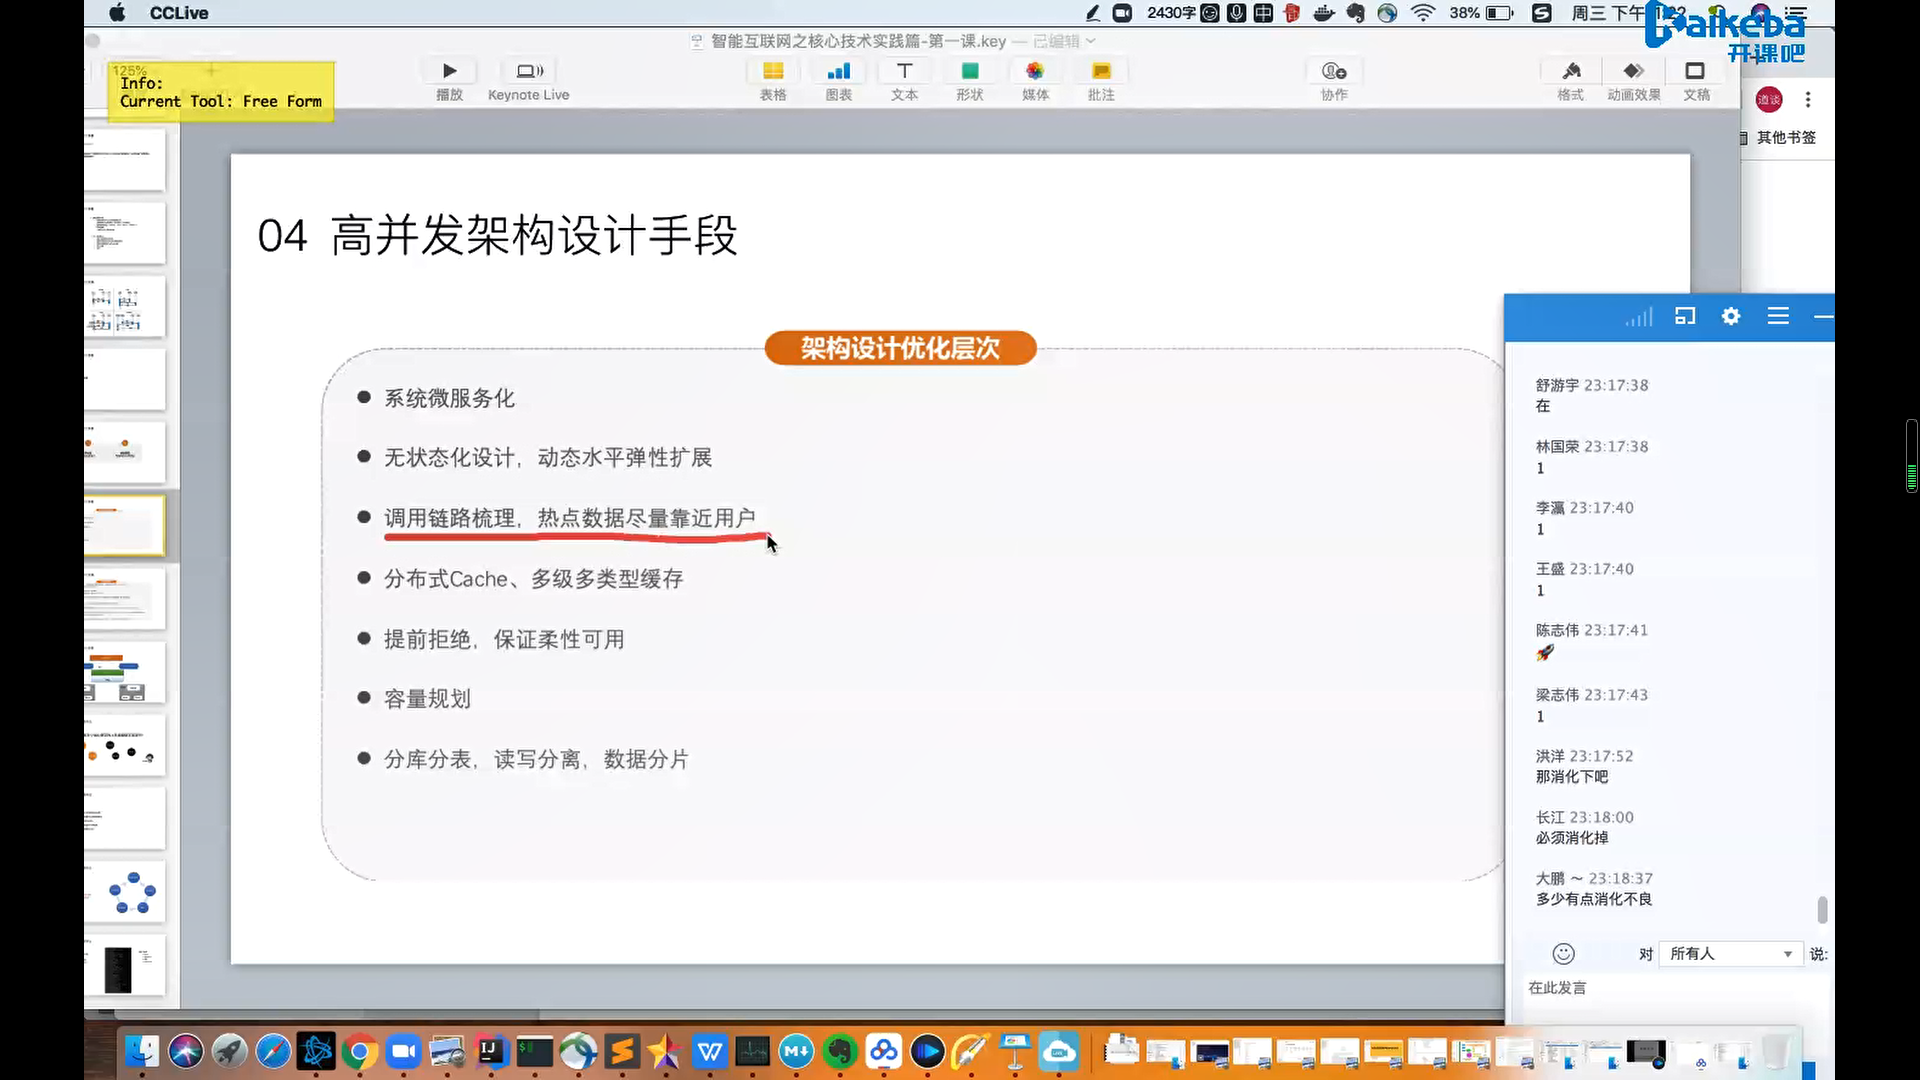Open the collaborate (协作) icon
Screen dimensions: 1920x1080
(1334, 71)
